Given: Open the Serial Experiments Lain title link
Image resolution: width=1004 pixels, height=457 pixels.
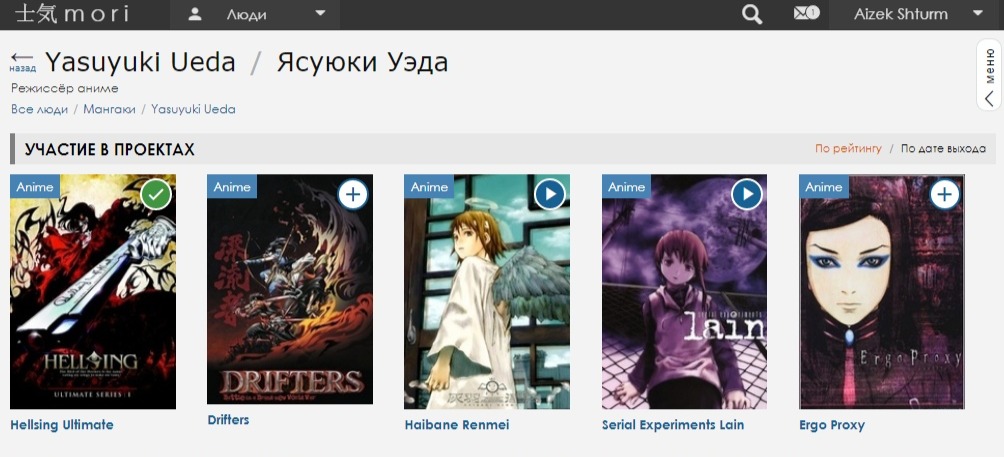Looking at the screenshot, I should tap(673, 425).
